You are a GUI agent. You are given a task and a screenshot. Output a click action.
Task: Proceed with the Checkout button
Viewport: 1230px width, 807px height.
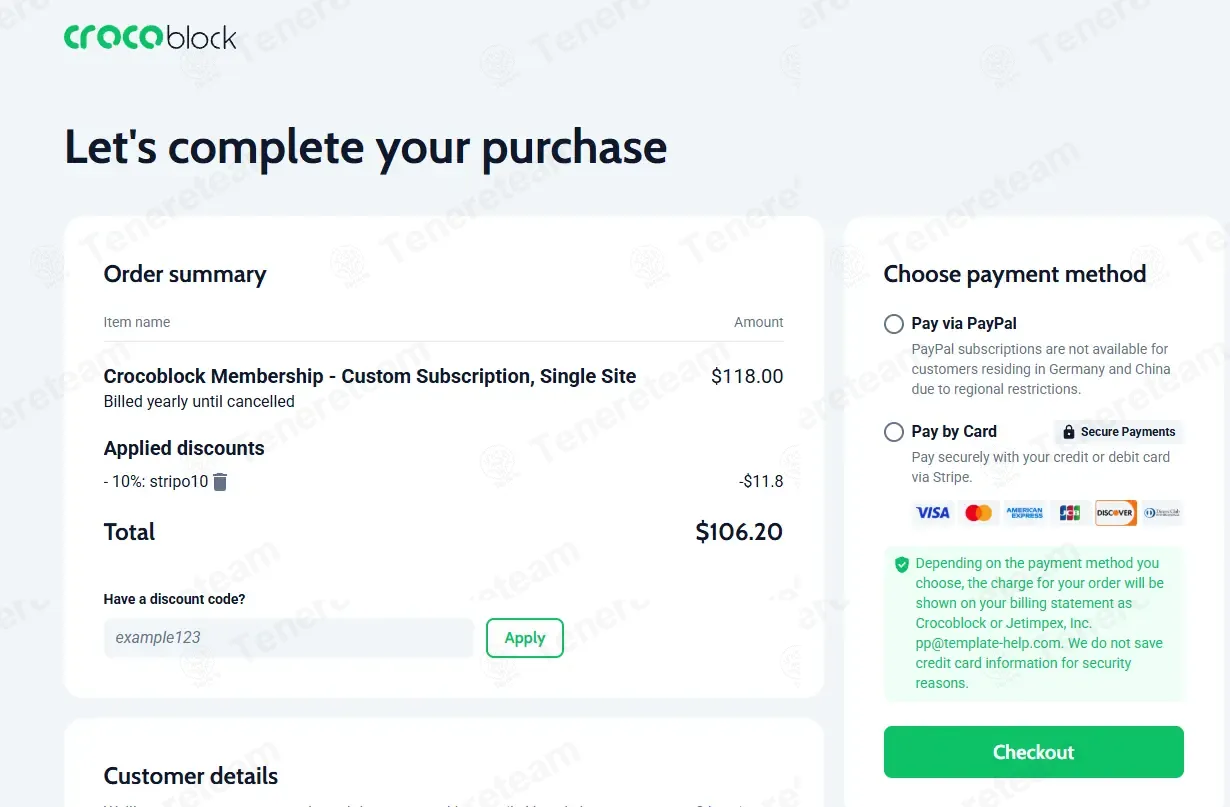pyautogui.click(x=1034, y=752)
